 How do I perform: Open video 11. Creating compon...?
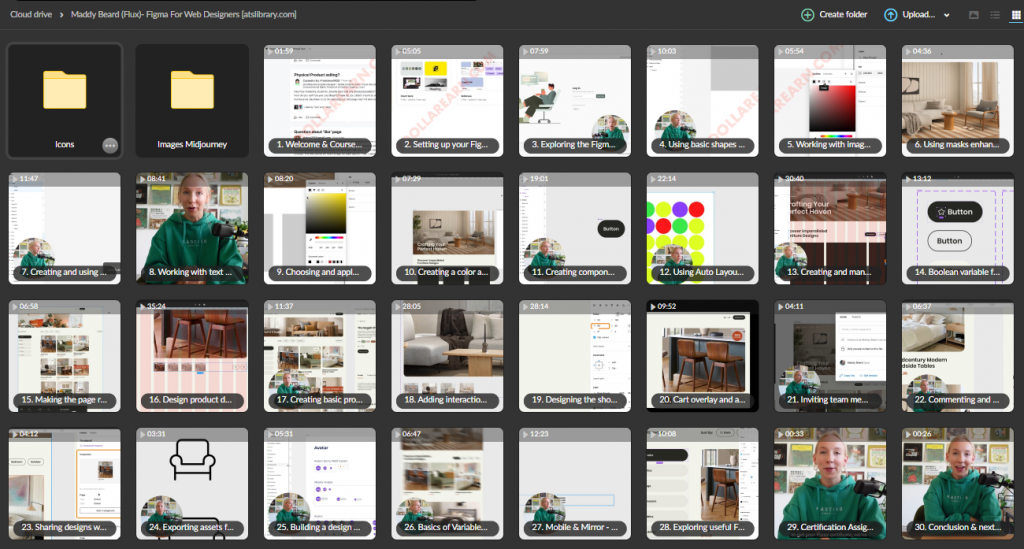[575, 228]
